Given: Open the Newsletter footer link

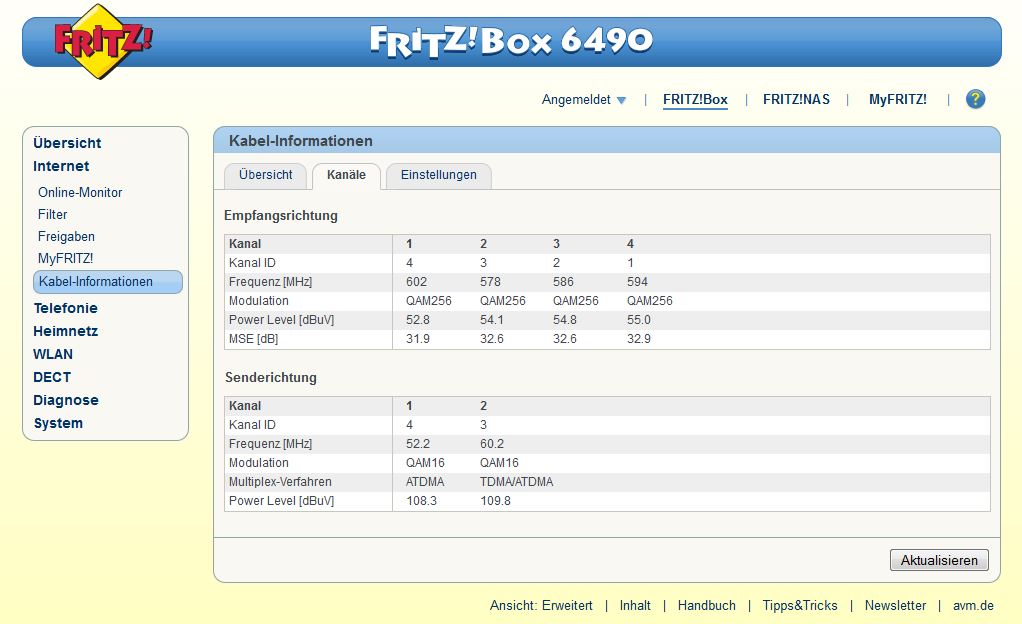Looking at the screenshot, I should (x=895, y=606).
